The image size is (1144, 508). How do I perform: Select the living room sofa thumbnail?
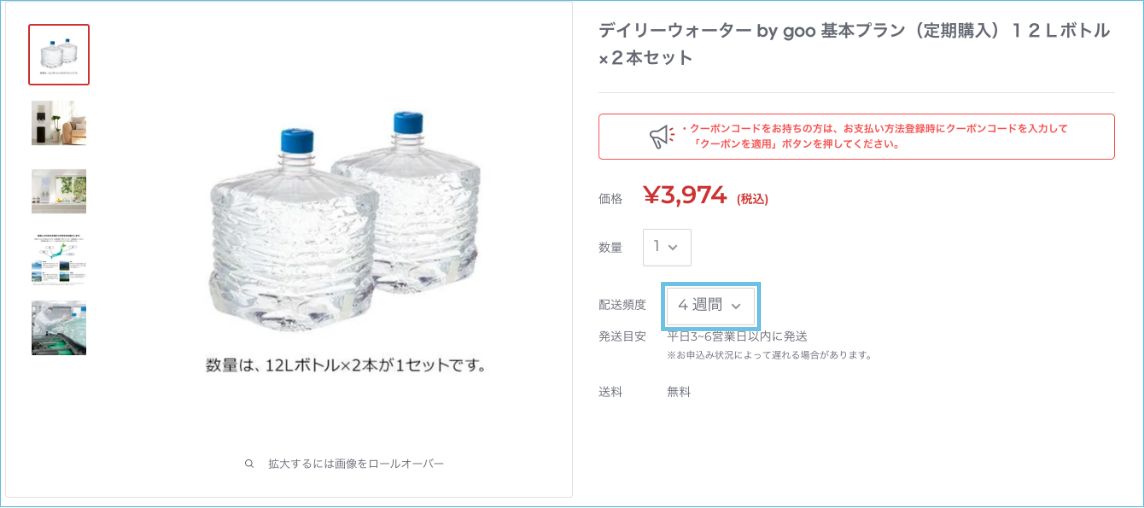59,123
